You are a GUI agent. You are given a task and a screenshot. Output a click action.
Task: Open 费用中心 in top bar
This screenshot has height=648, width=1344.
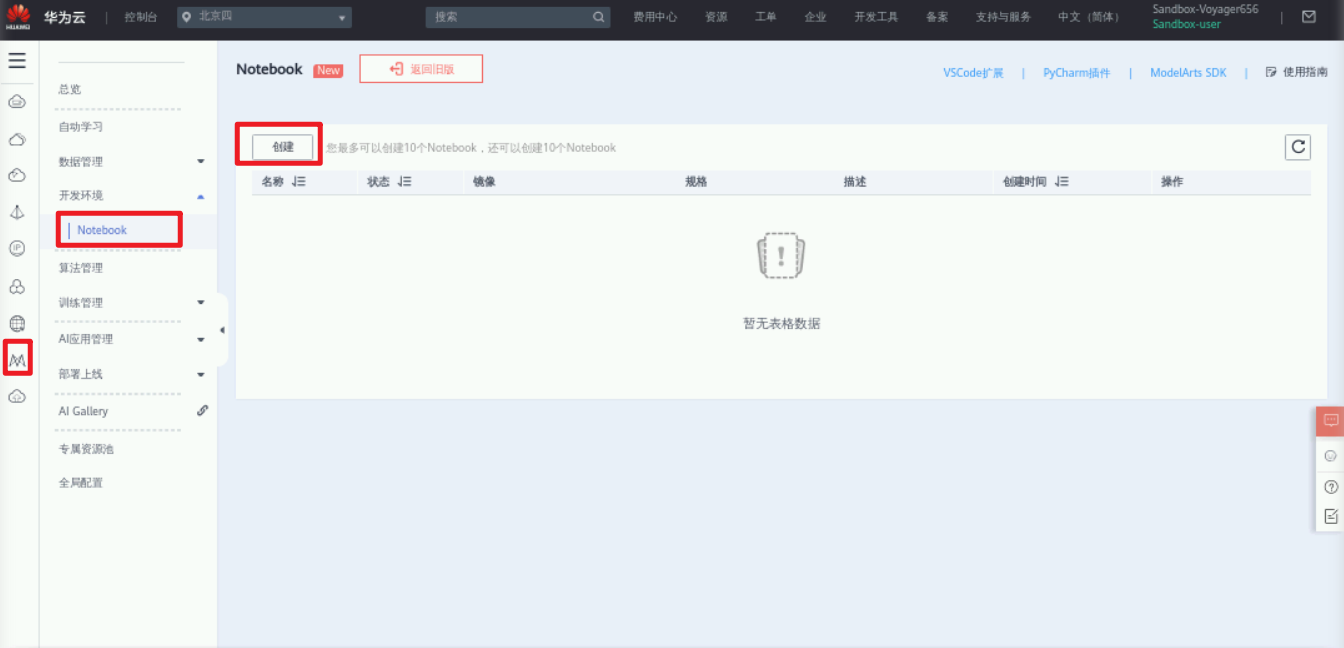click(x=655, y=17)
